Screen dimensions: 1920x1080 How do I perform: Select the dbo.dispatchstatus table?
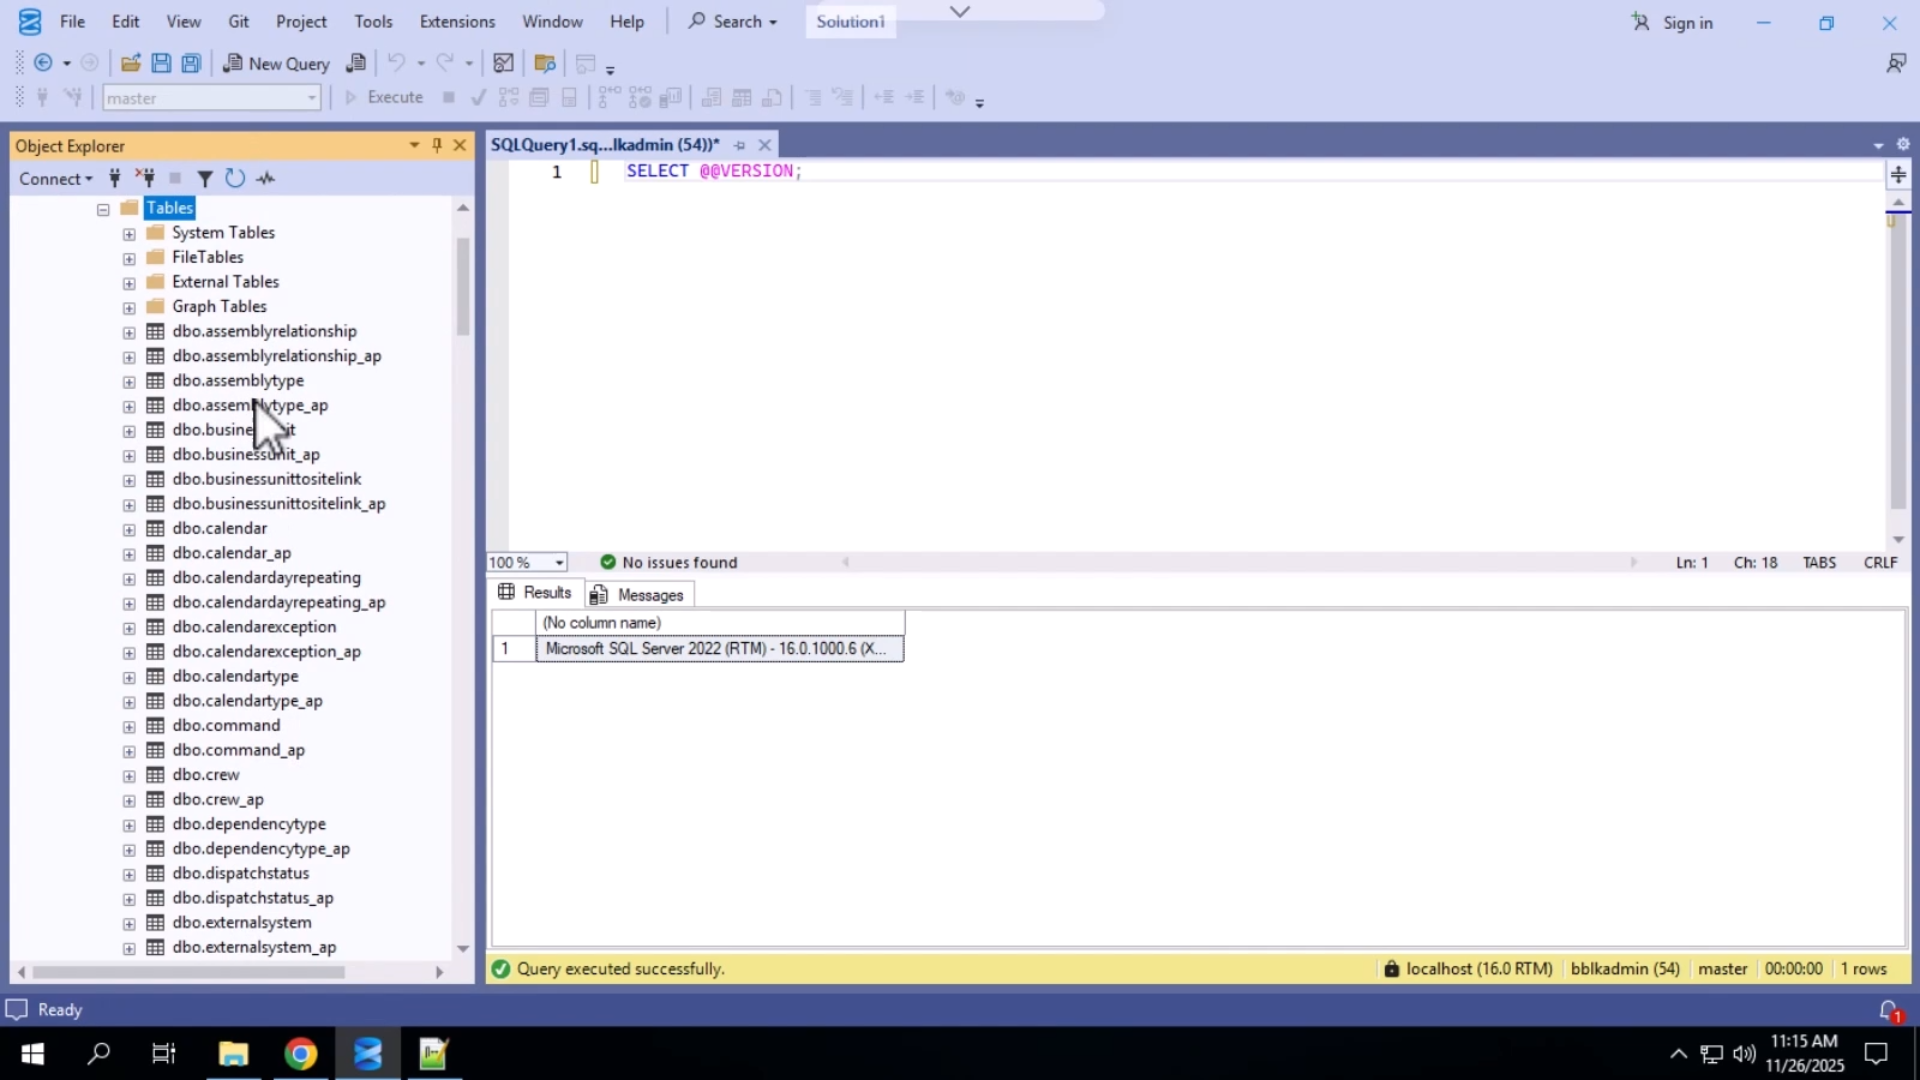pyautogui.click(x=241, y=873)
